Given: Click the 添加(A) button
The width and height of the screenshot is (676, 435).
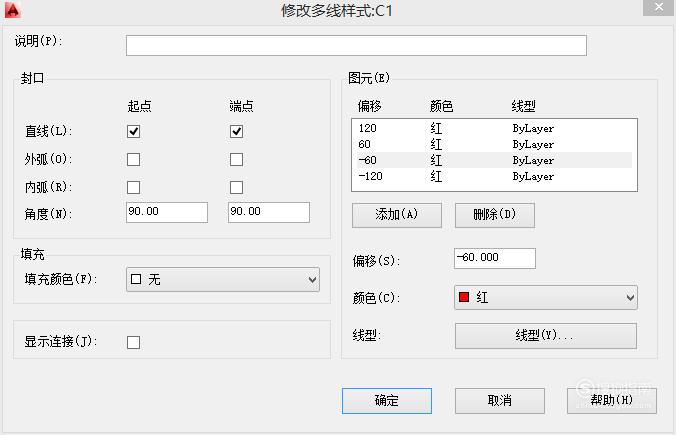Looking at the screenshot, I should 397,215.
